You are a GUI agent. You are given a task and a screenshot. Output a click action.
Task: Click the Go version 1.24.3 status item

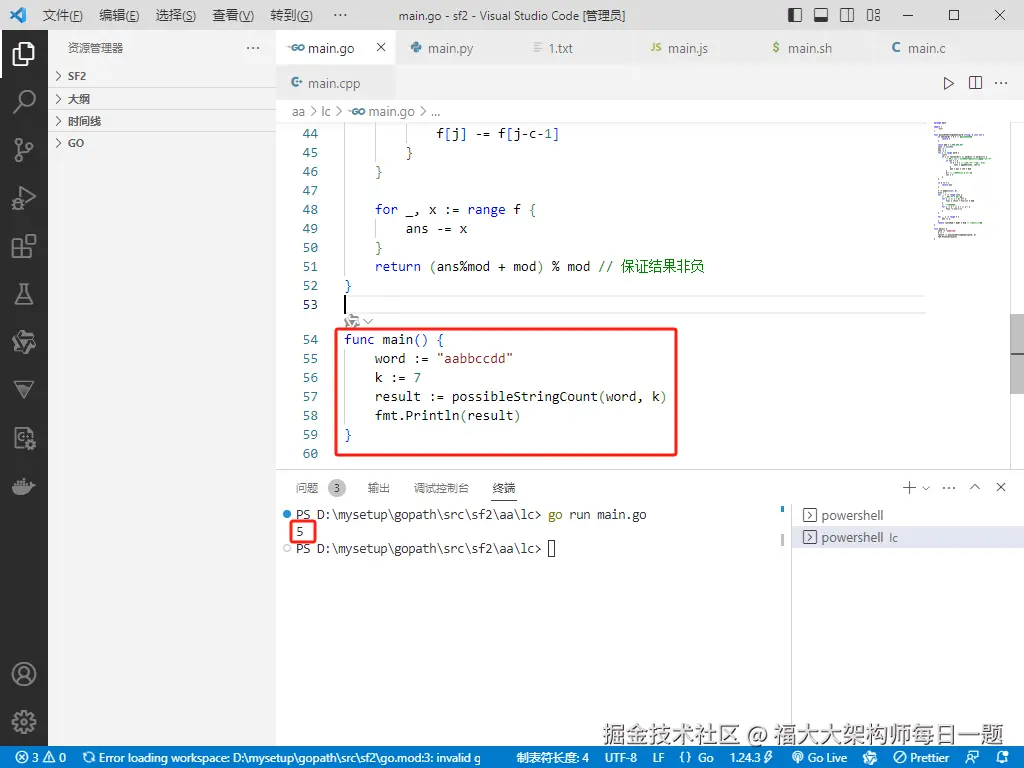pyautogui.click(x=751, y=758)
